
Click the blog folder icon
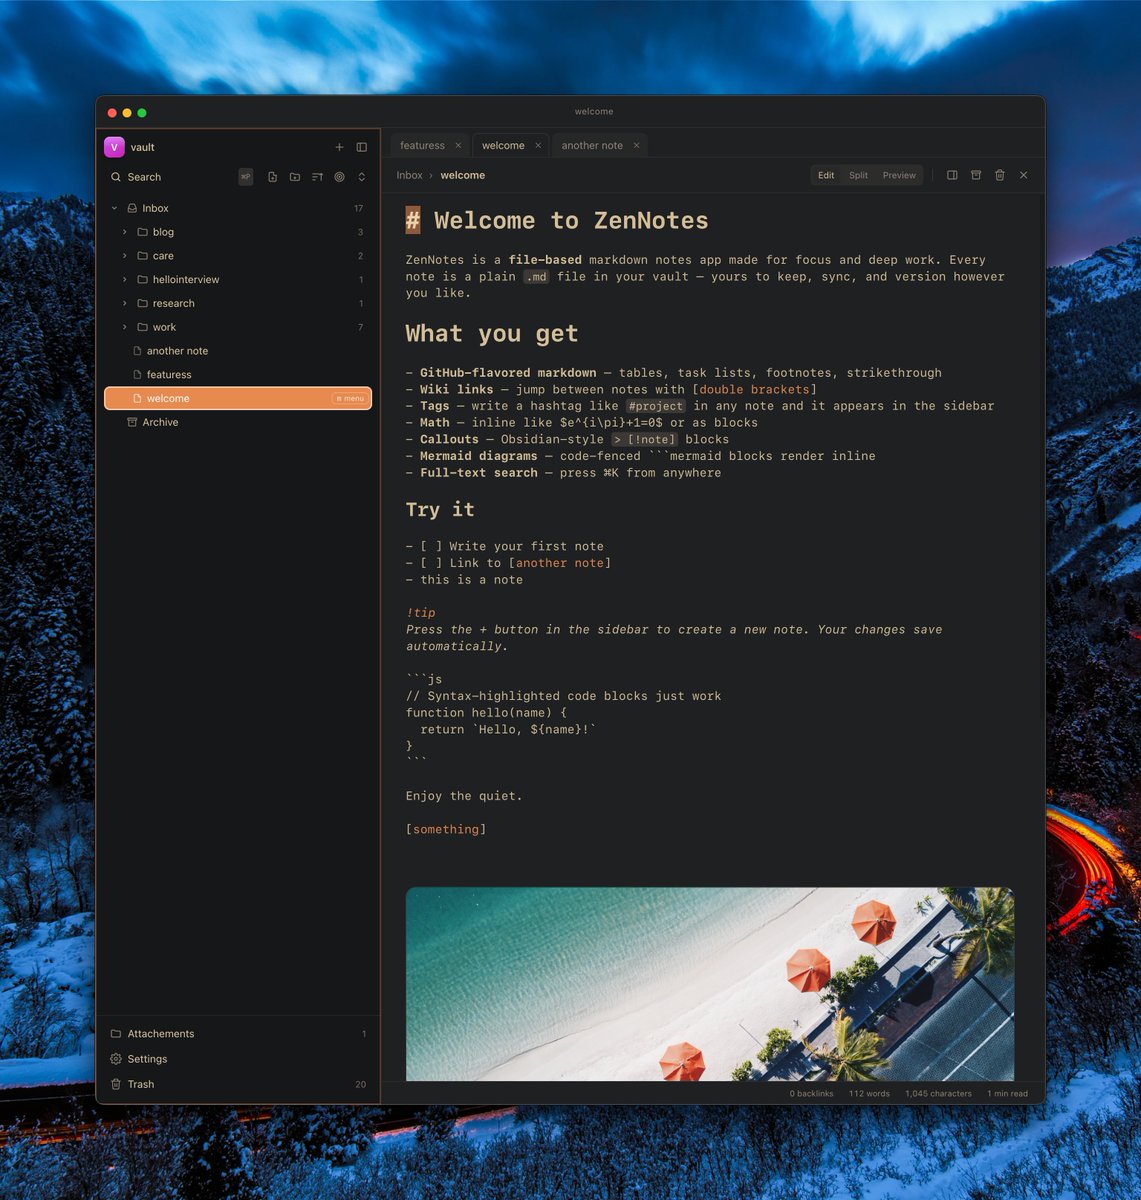(142, 232)
